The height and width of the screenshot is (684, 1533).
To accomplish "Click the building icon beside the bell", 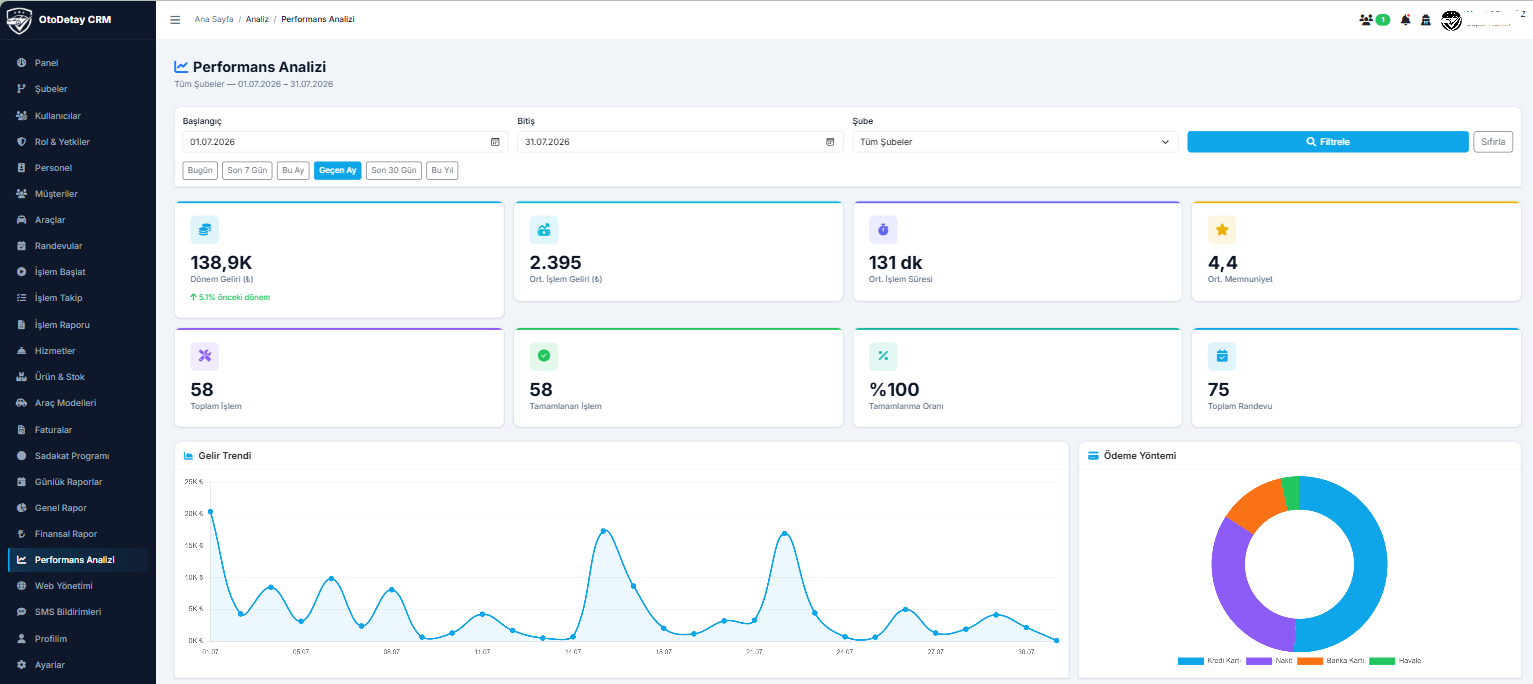I will [x=1425, y=20].
